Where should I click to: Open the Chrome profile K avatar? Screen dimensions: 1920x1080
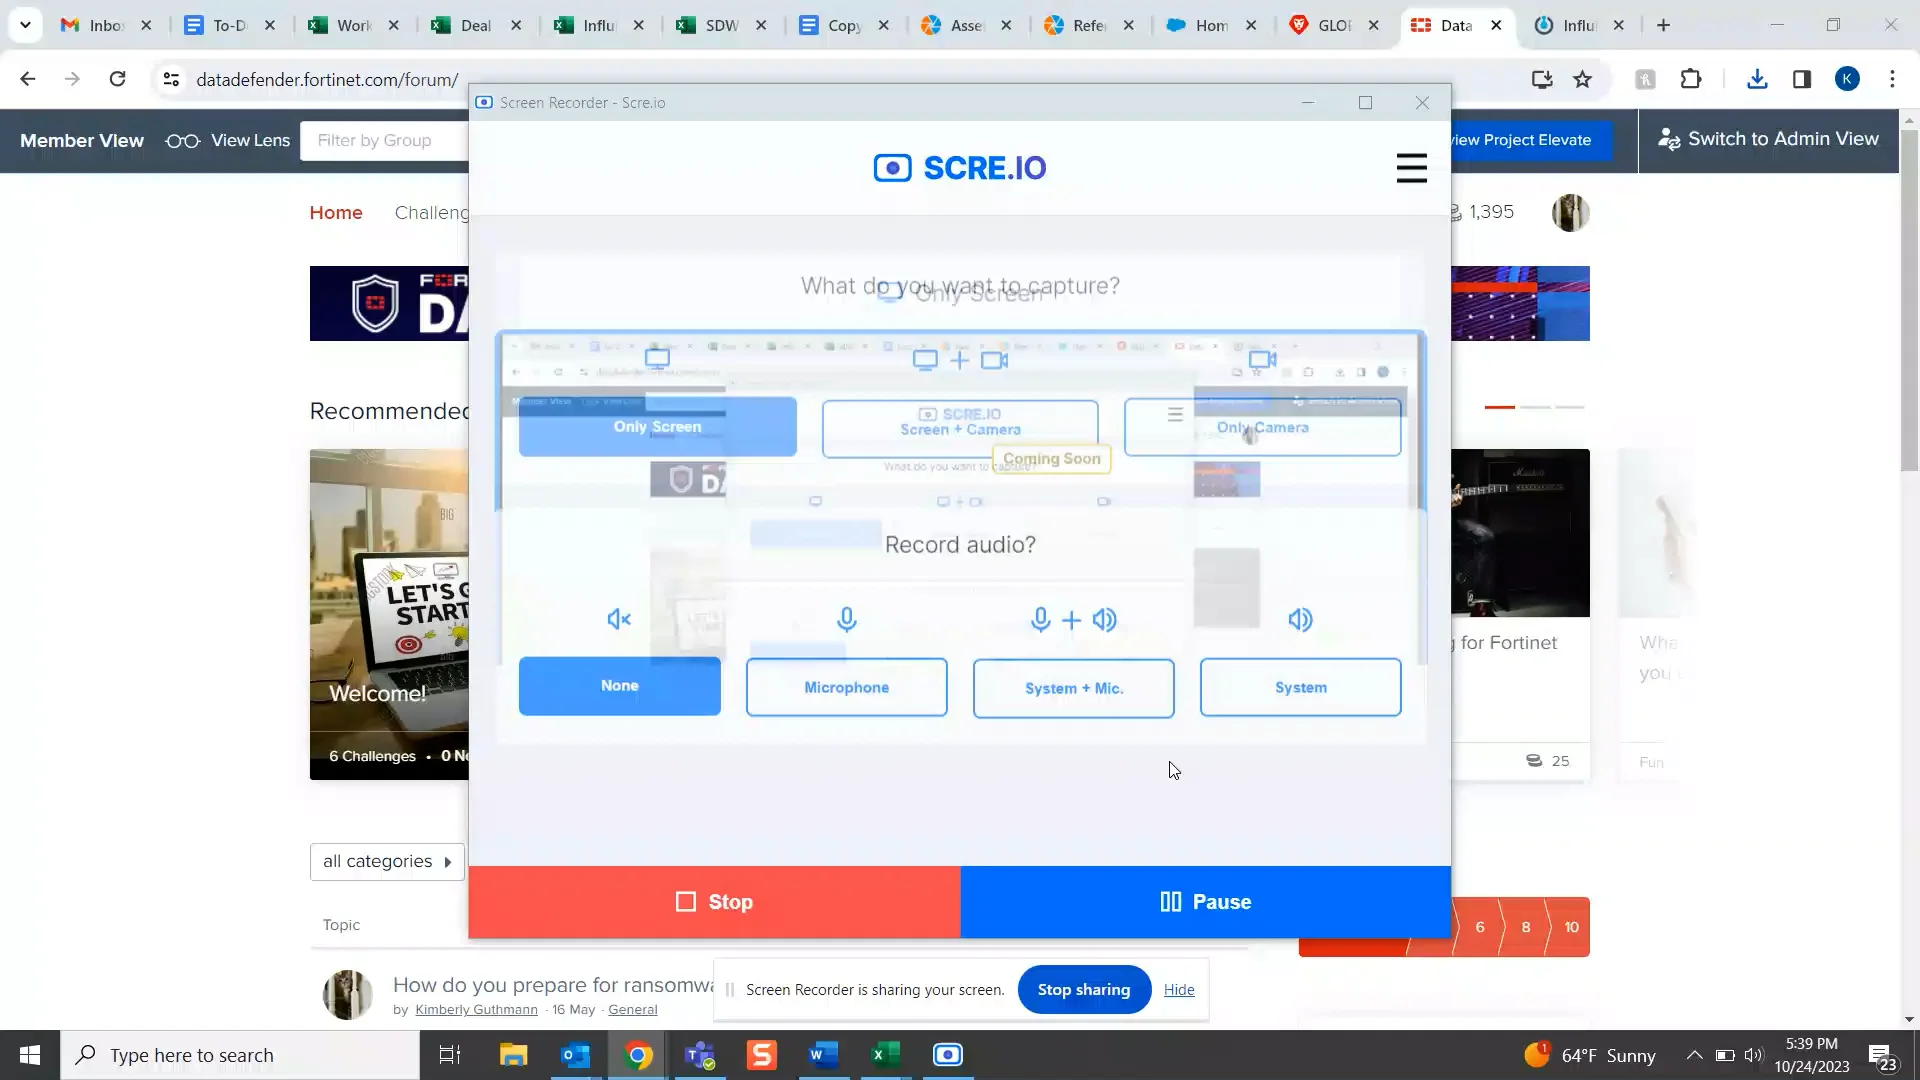click(x=1847, y=79)
